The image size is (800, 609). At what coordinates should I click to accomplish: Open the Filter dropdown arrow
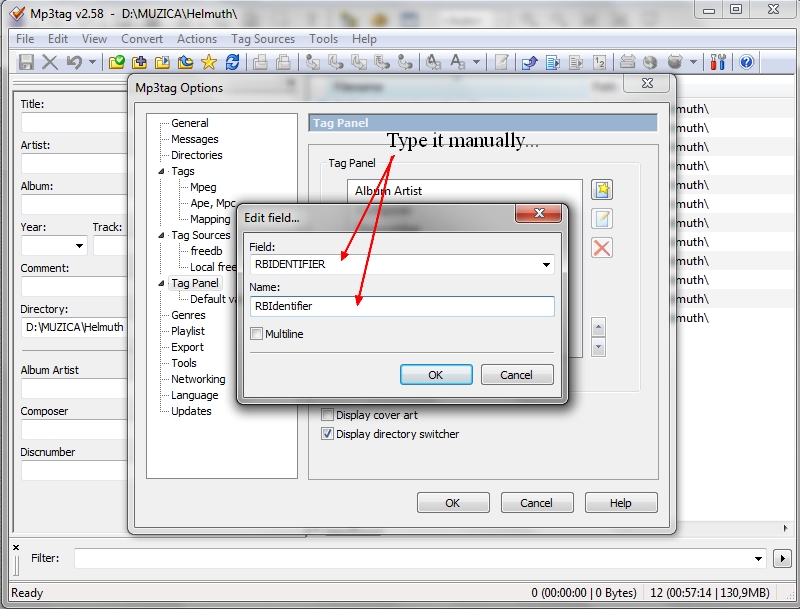[759, 559]
